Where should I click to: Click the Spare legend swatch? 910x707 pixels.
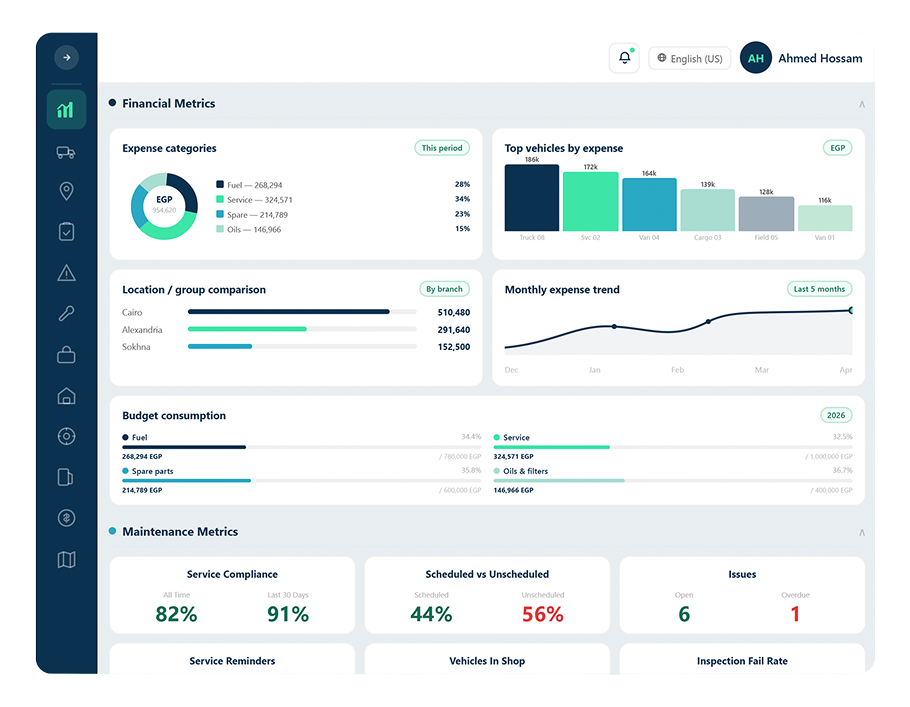click(x=220, y=214)
